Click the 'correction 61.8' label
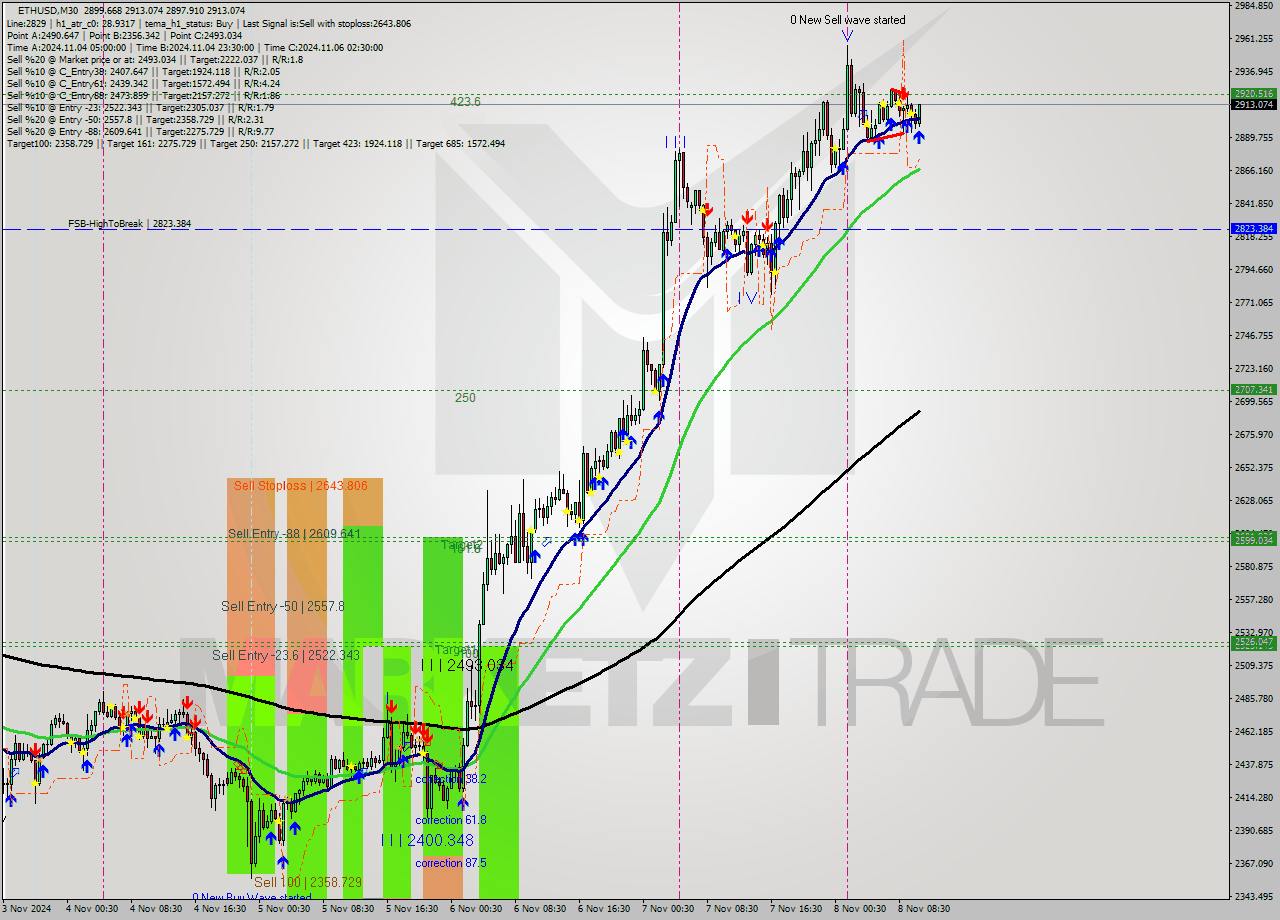This screenshot has height=920, width=1280. (x=450, y=820)
